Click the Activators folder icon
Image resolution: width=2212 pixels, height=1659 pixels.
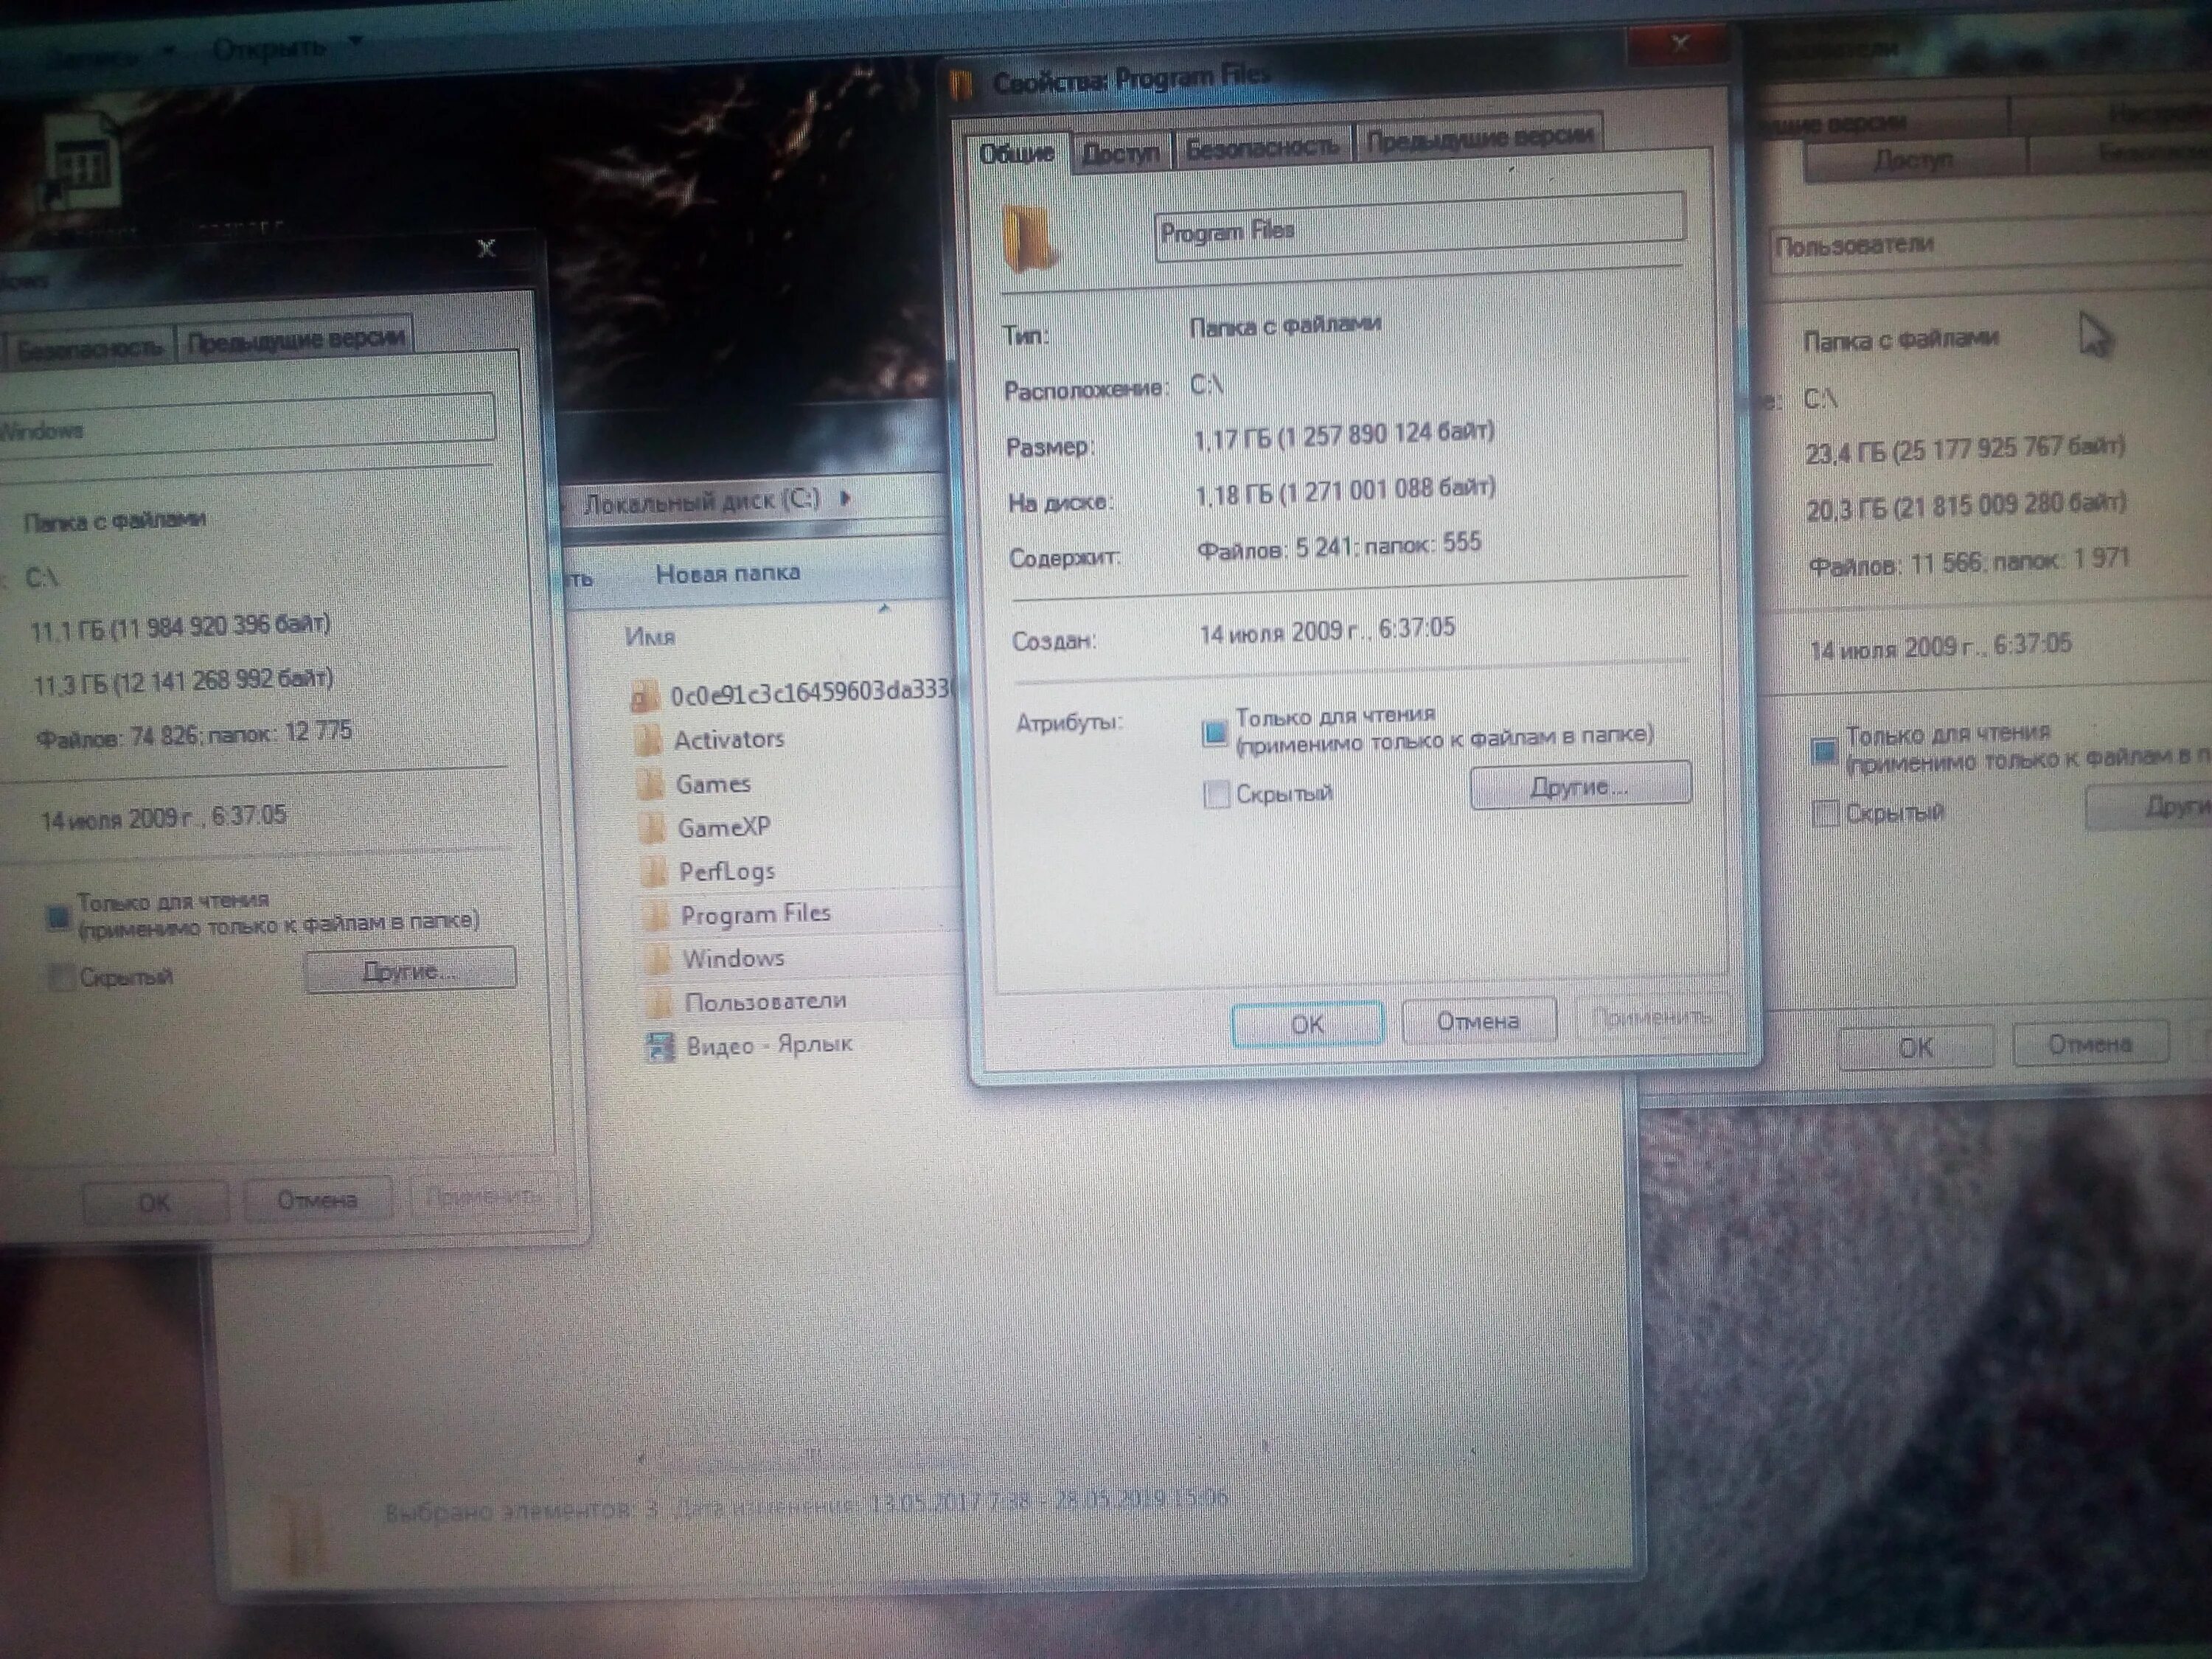click(648, 740)
